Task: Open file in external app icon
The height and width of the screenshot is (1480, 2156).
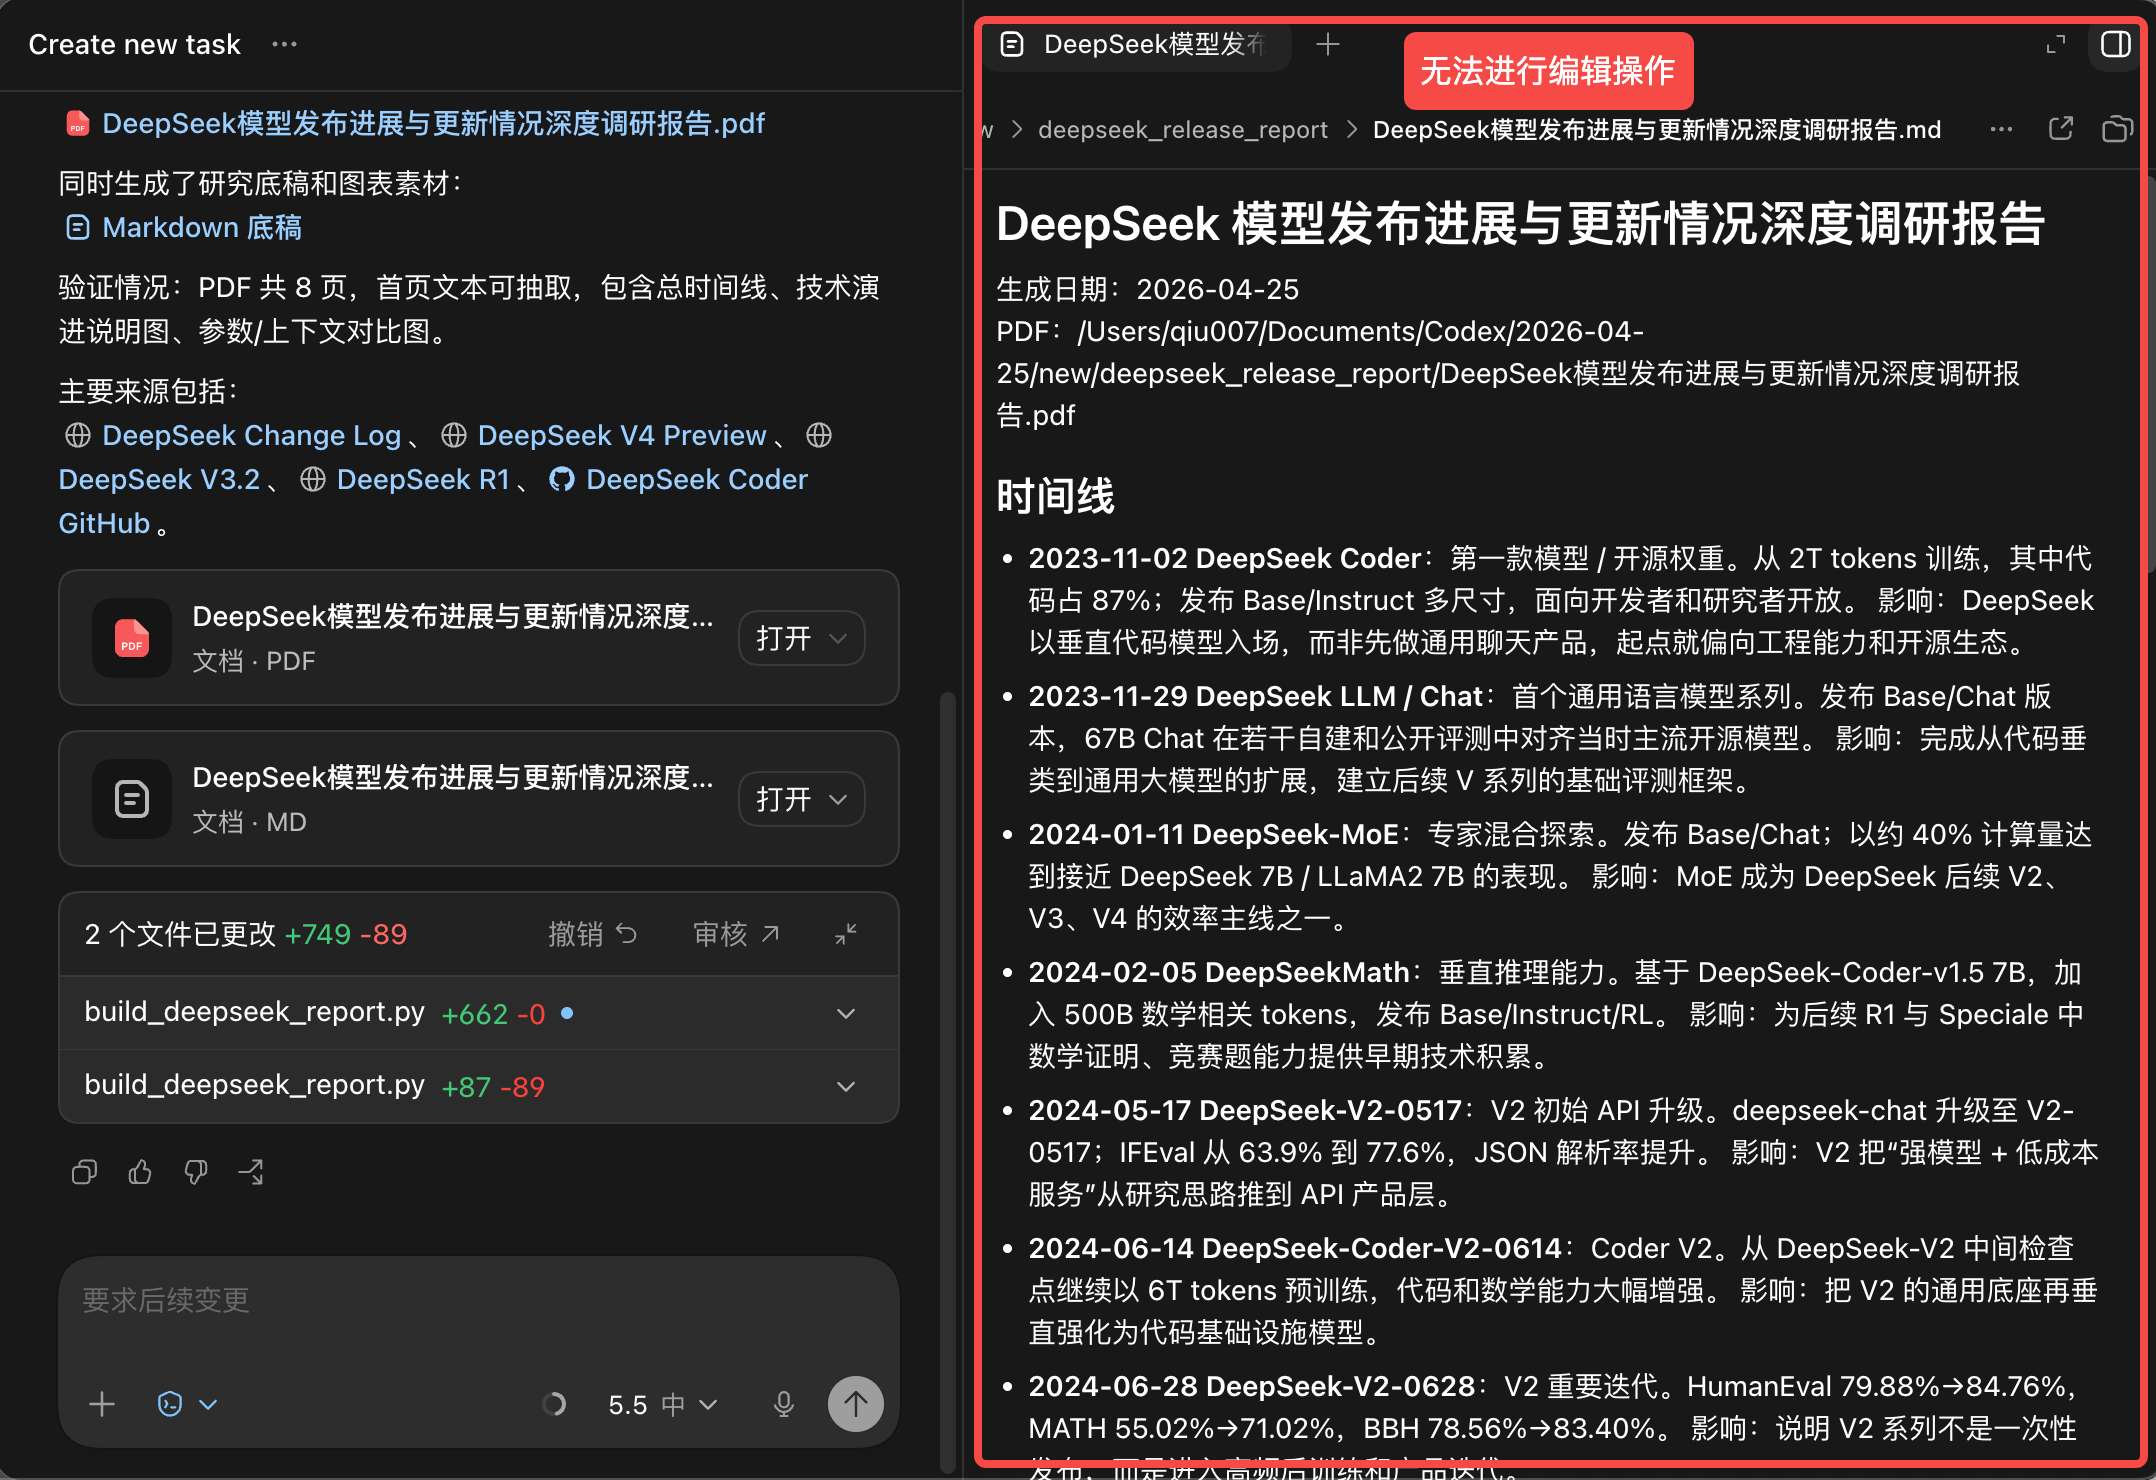Action: click(x=2061, y=129)
